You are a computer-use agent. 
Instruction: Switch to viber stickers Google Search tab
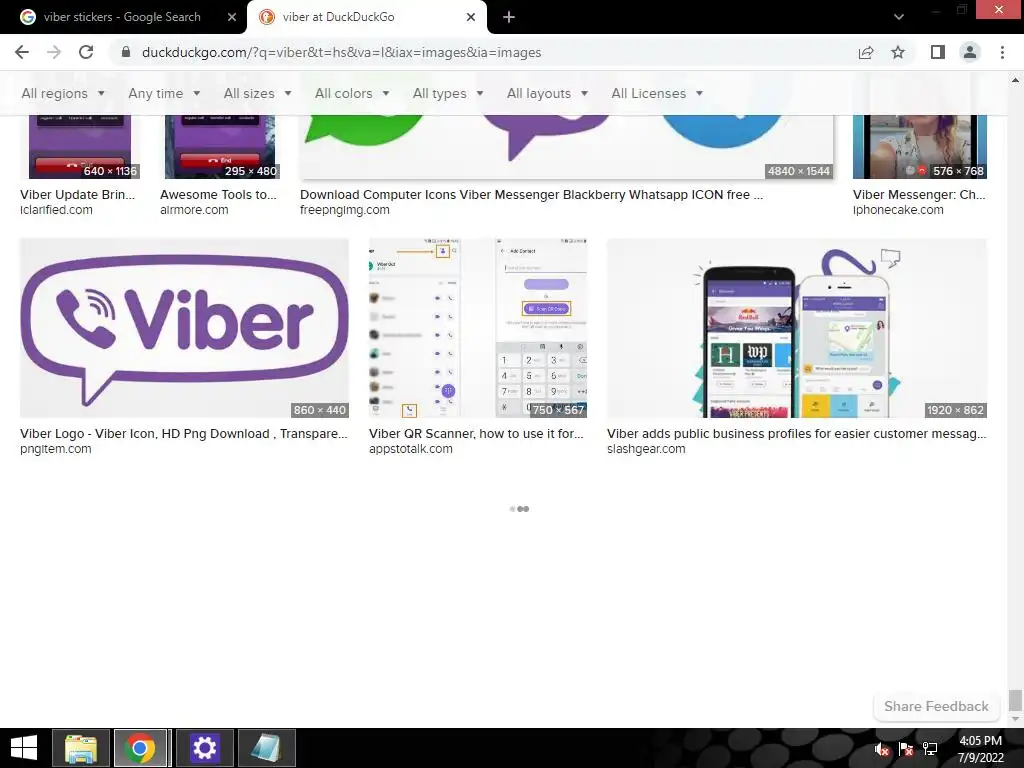(x=122, y=17)
